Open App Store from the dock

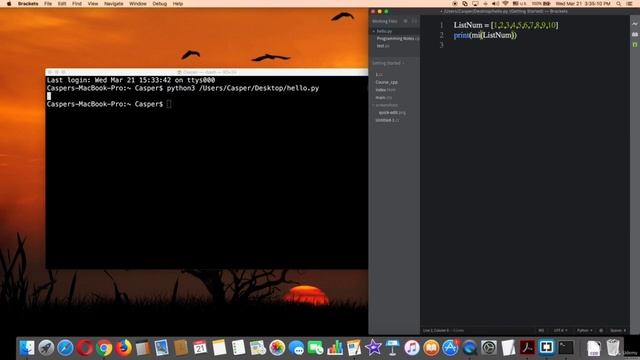click(450, 348)
